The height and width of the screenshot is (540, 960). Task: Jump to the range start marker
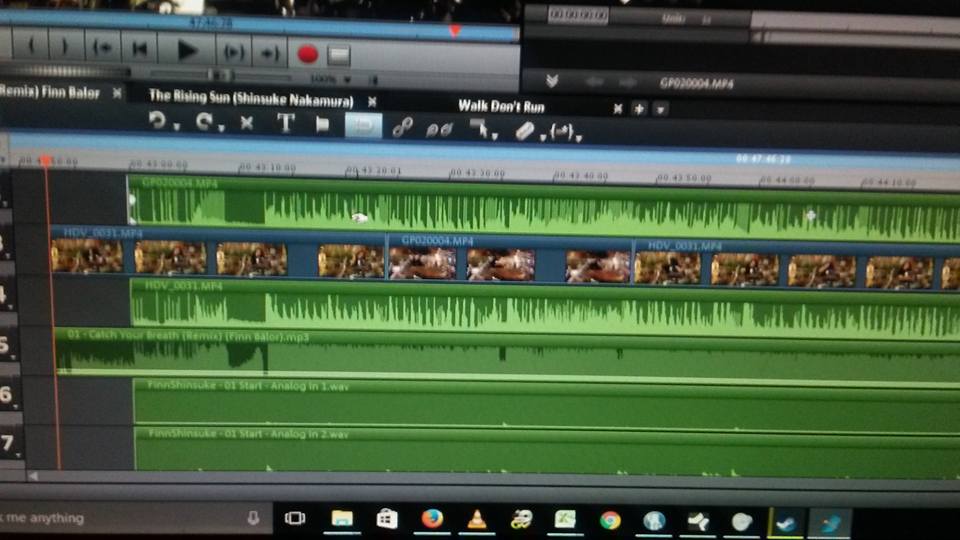(x=102, y=48)
